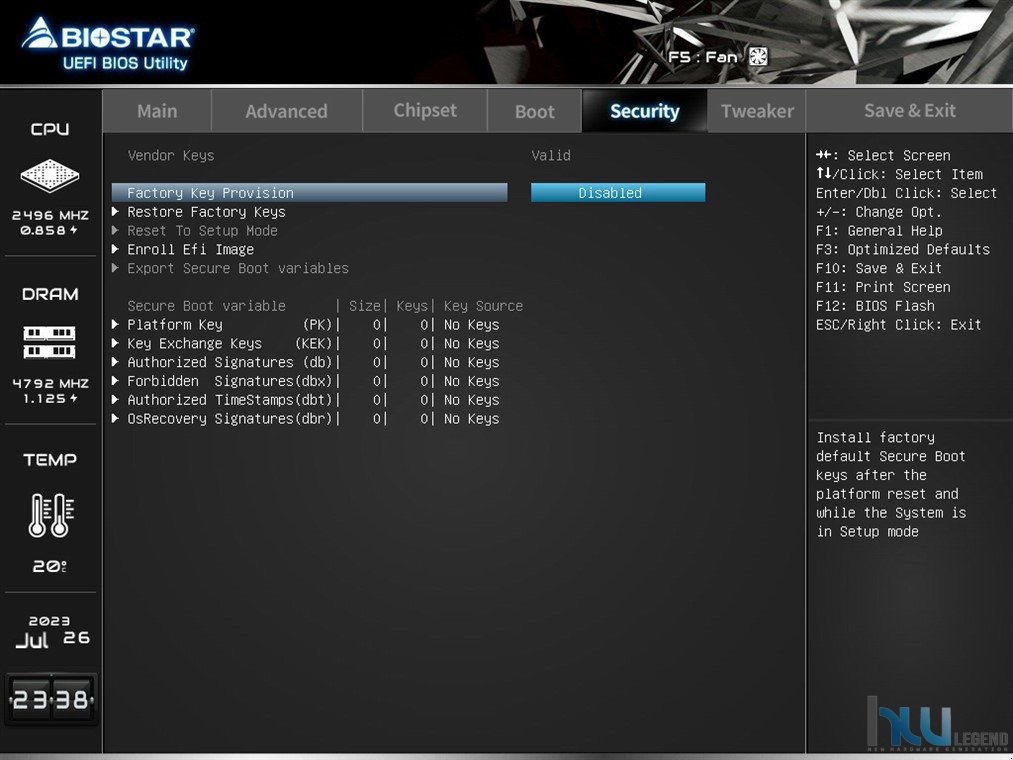Click the Key Source column header

pos(483,306)
